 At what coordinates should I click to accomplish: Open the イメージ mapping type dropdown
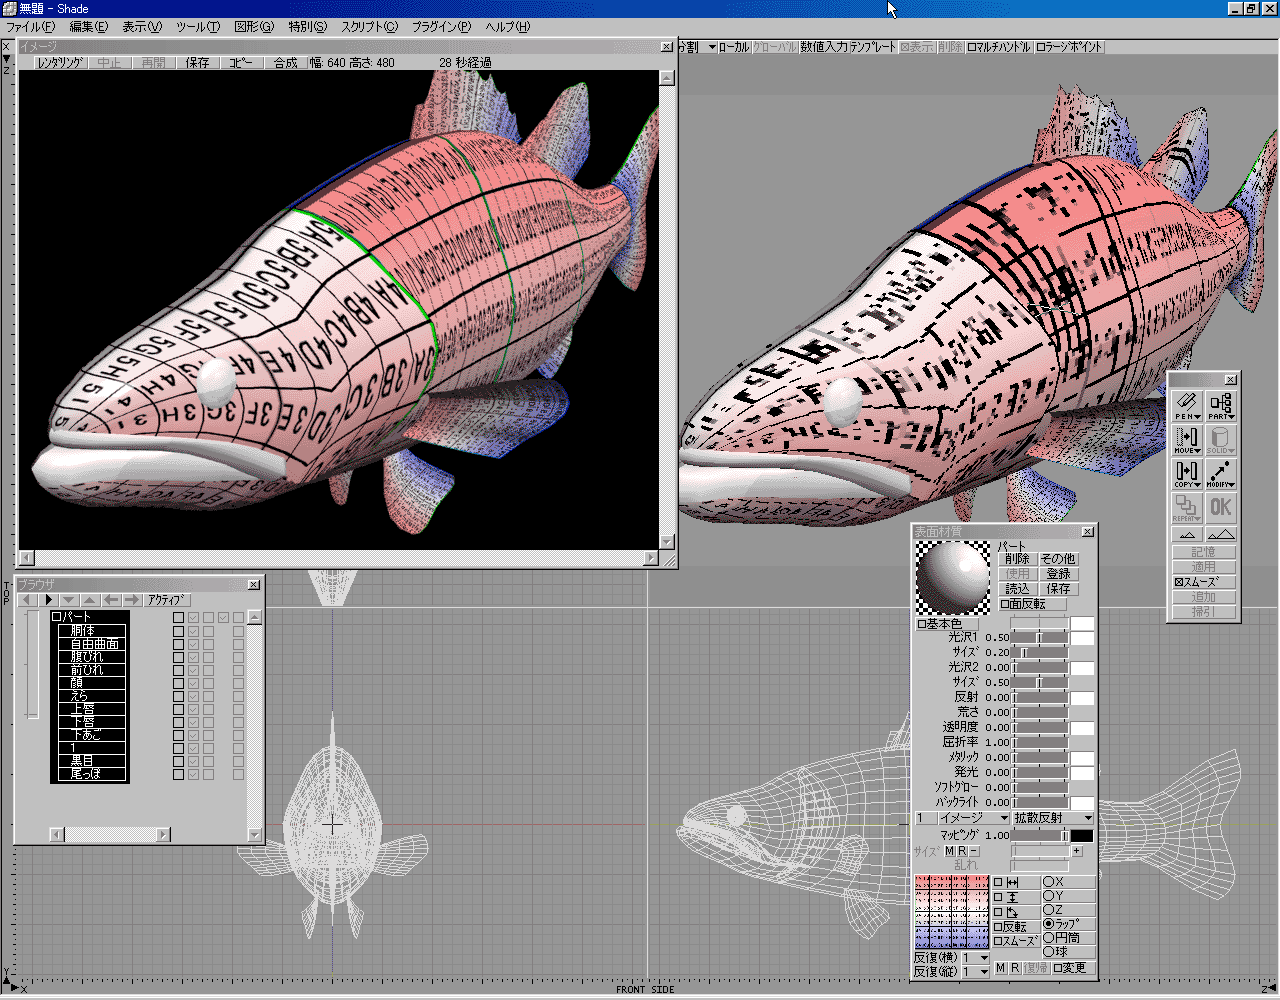coord(974,818)
